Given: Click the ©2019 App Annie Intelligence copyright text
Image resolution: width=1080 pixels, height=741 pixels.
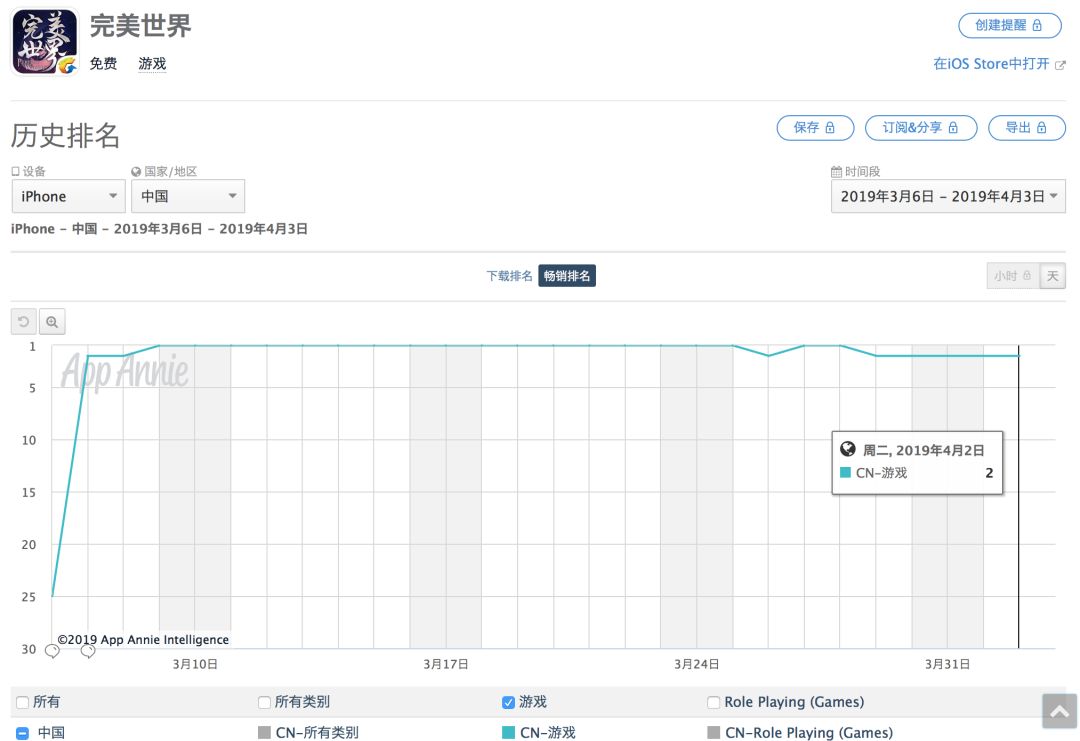Looking at the screenshot, I should [x=143, y=640].
